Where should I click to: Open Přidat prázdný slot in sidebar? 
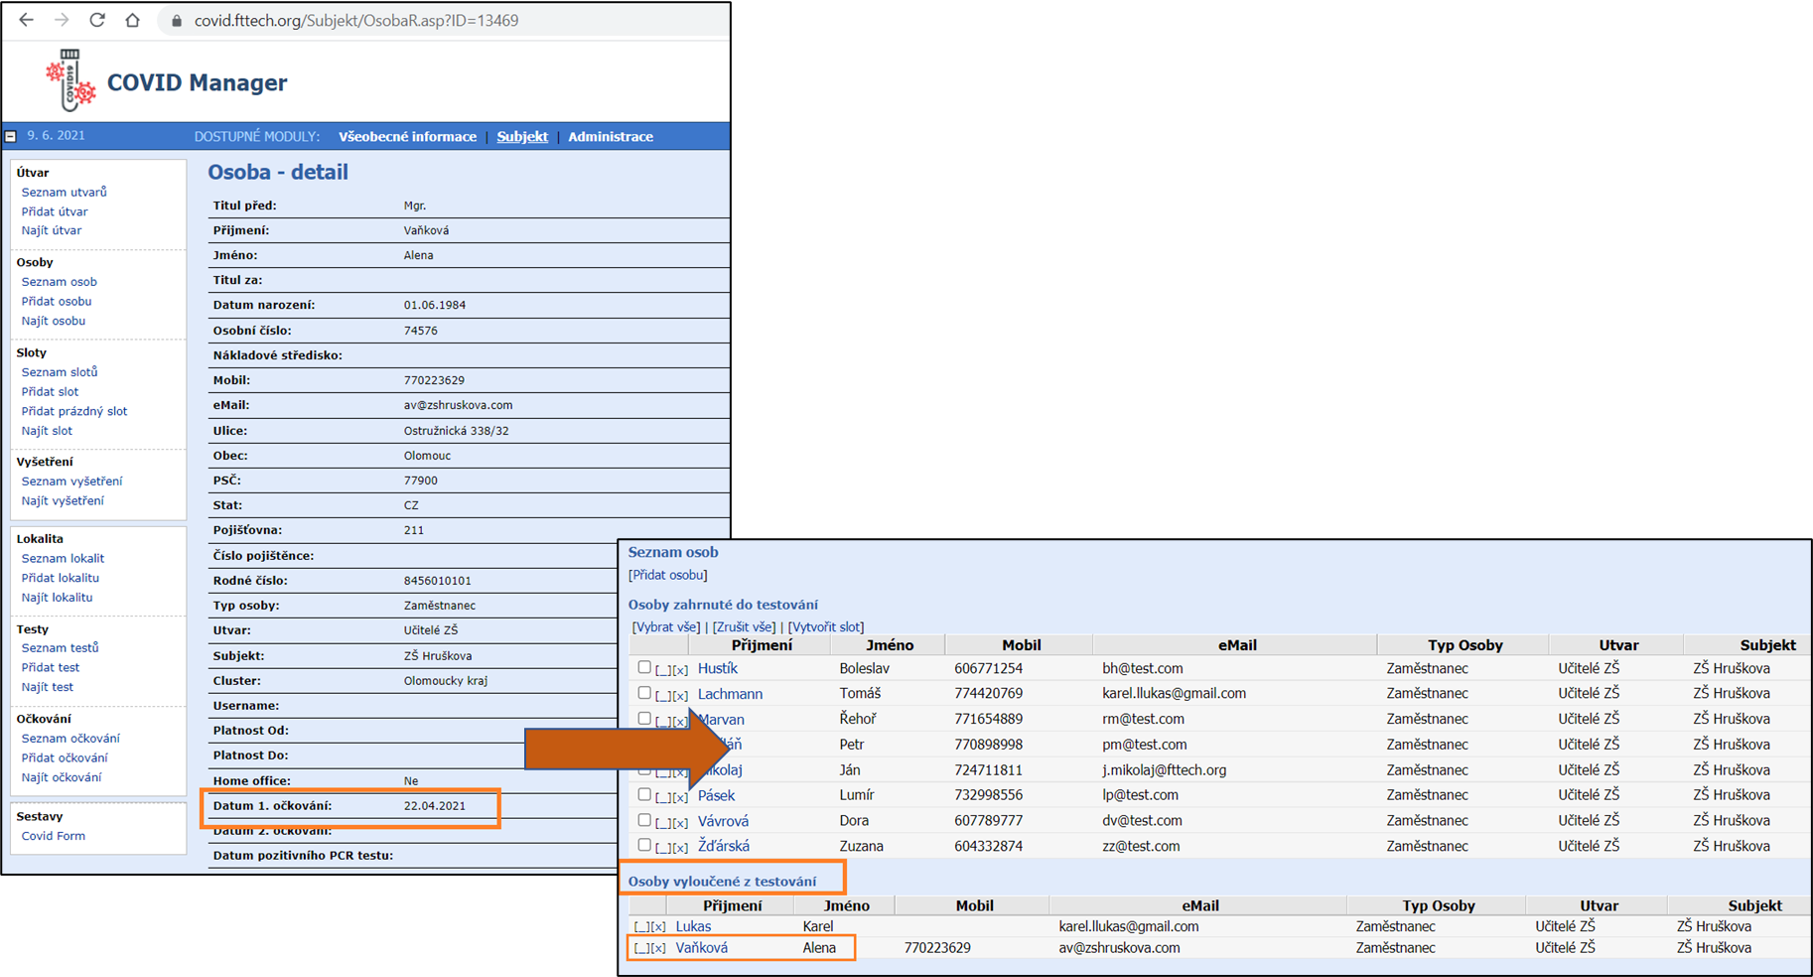tap(74, 411)
